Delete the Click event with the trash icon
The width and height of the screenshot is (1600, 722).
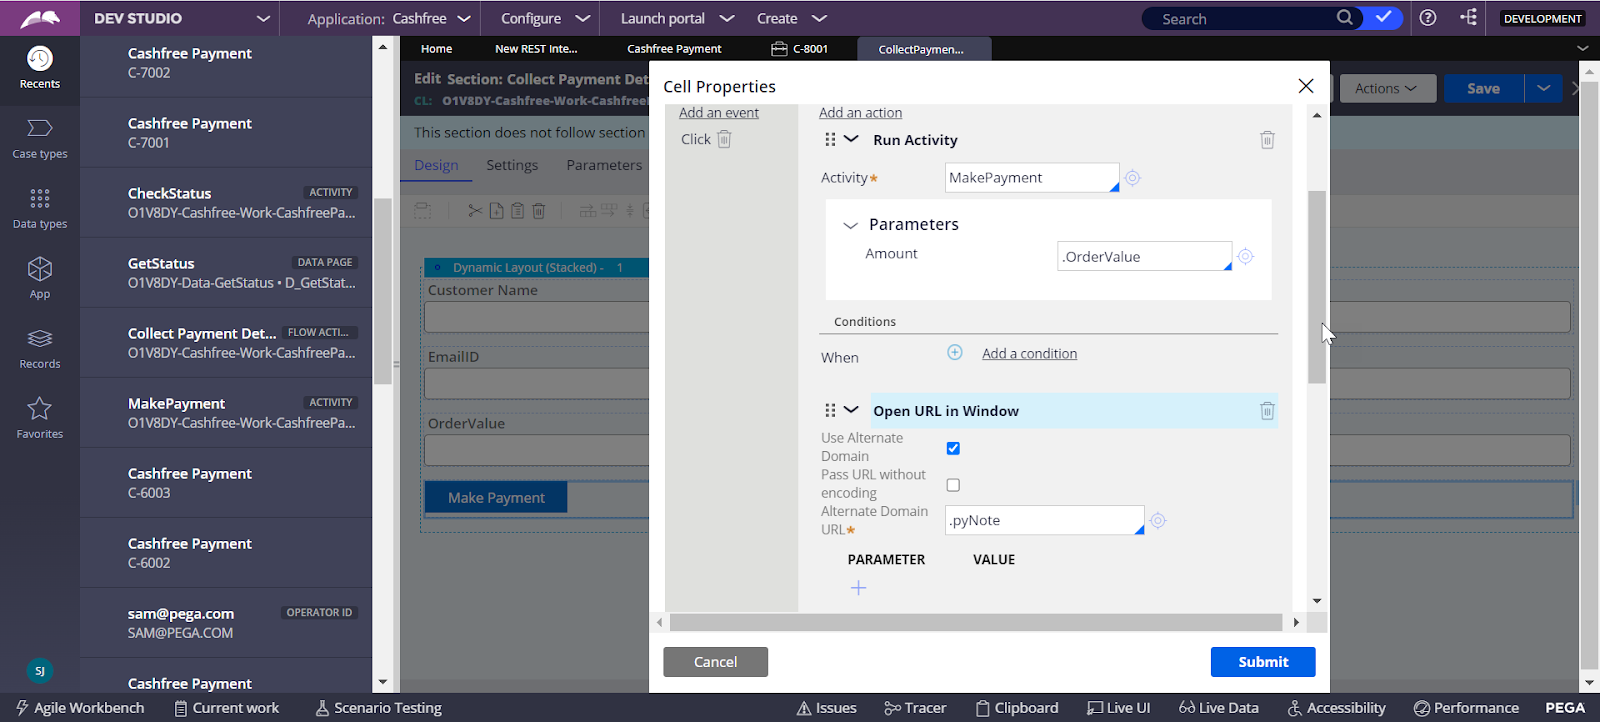724,139
